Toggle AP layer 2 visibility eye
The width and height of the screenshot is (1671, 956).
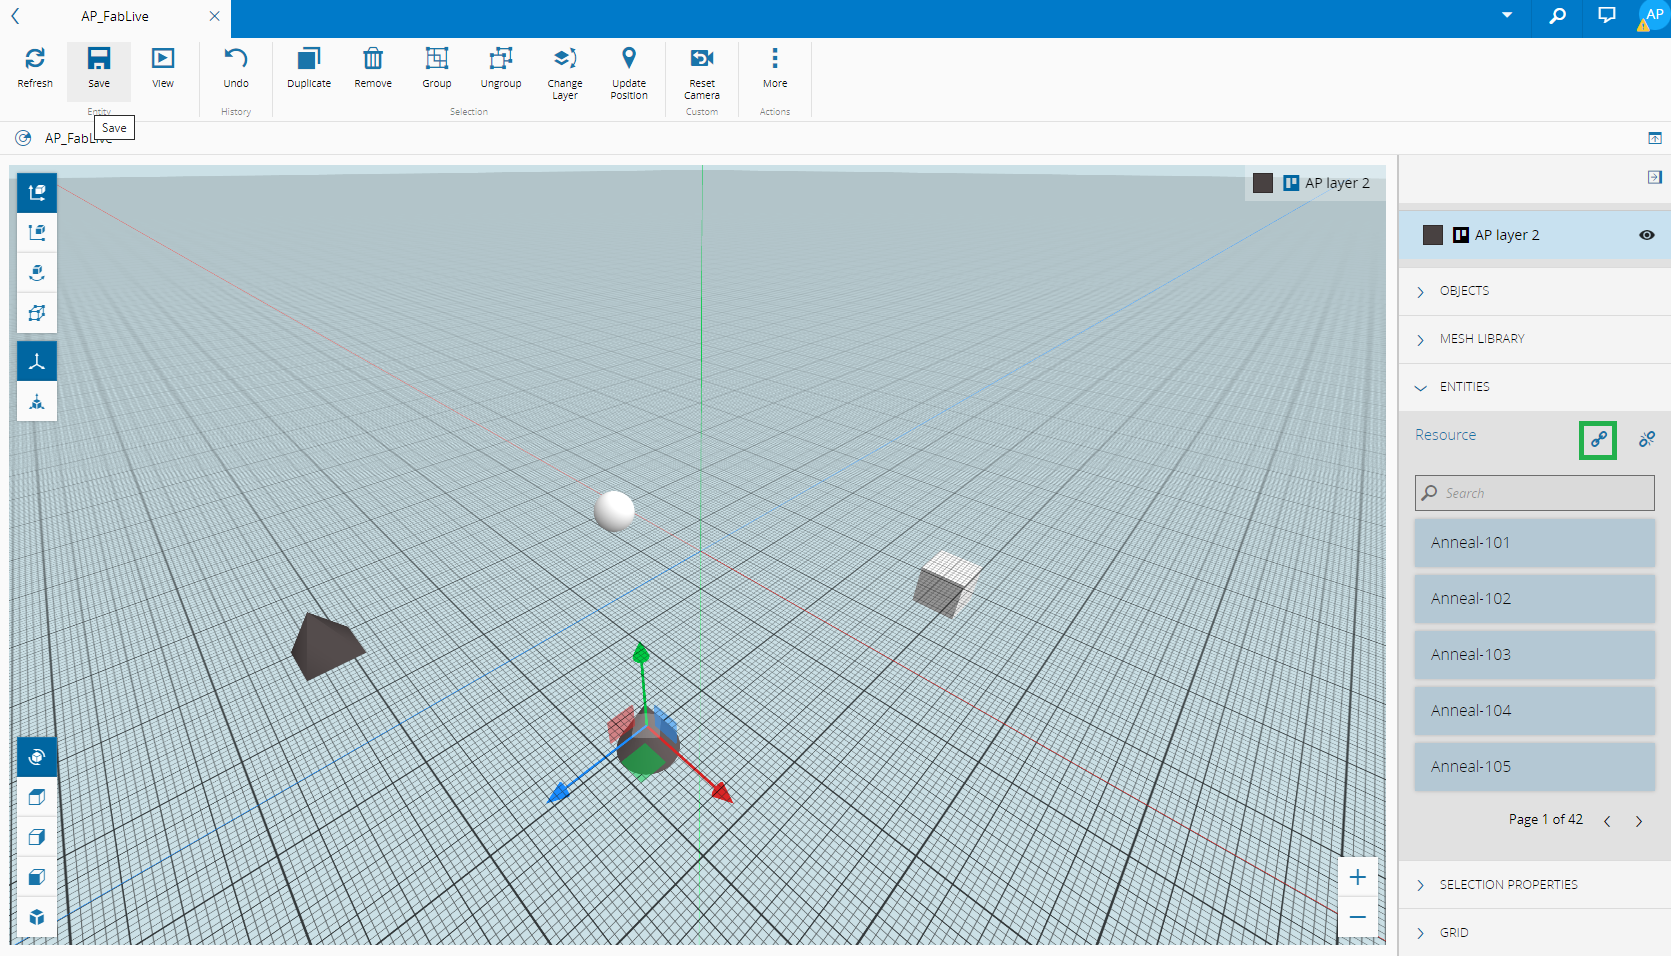1646,235
